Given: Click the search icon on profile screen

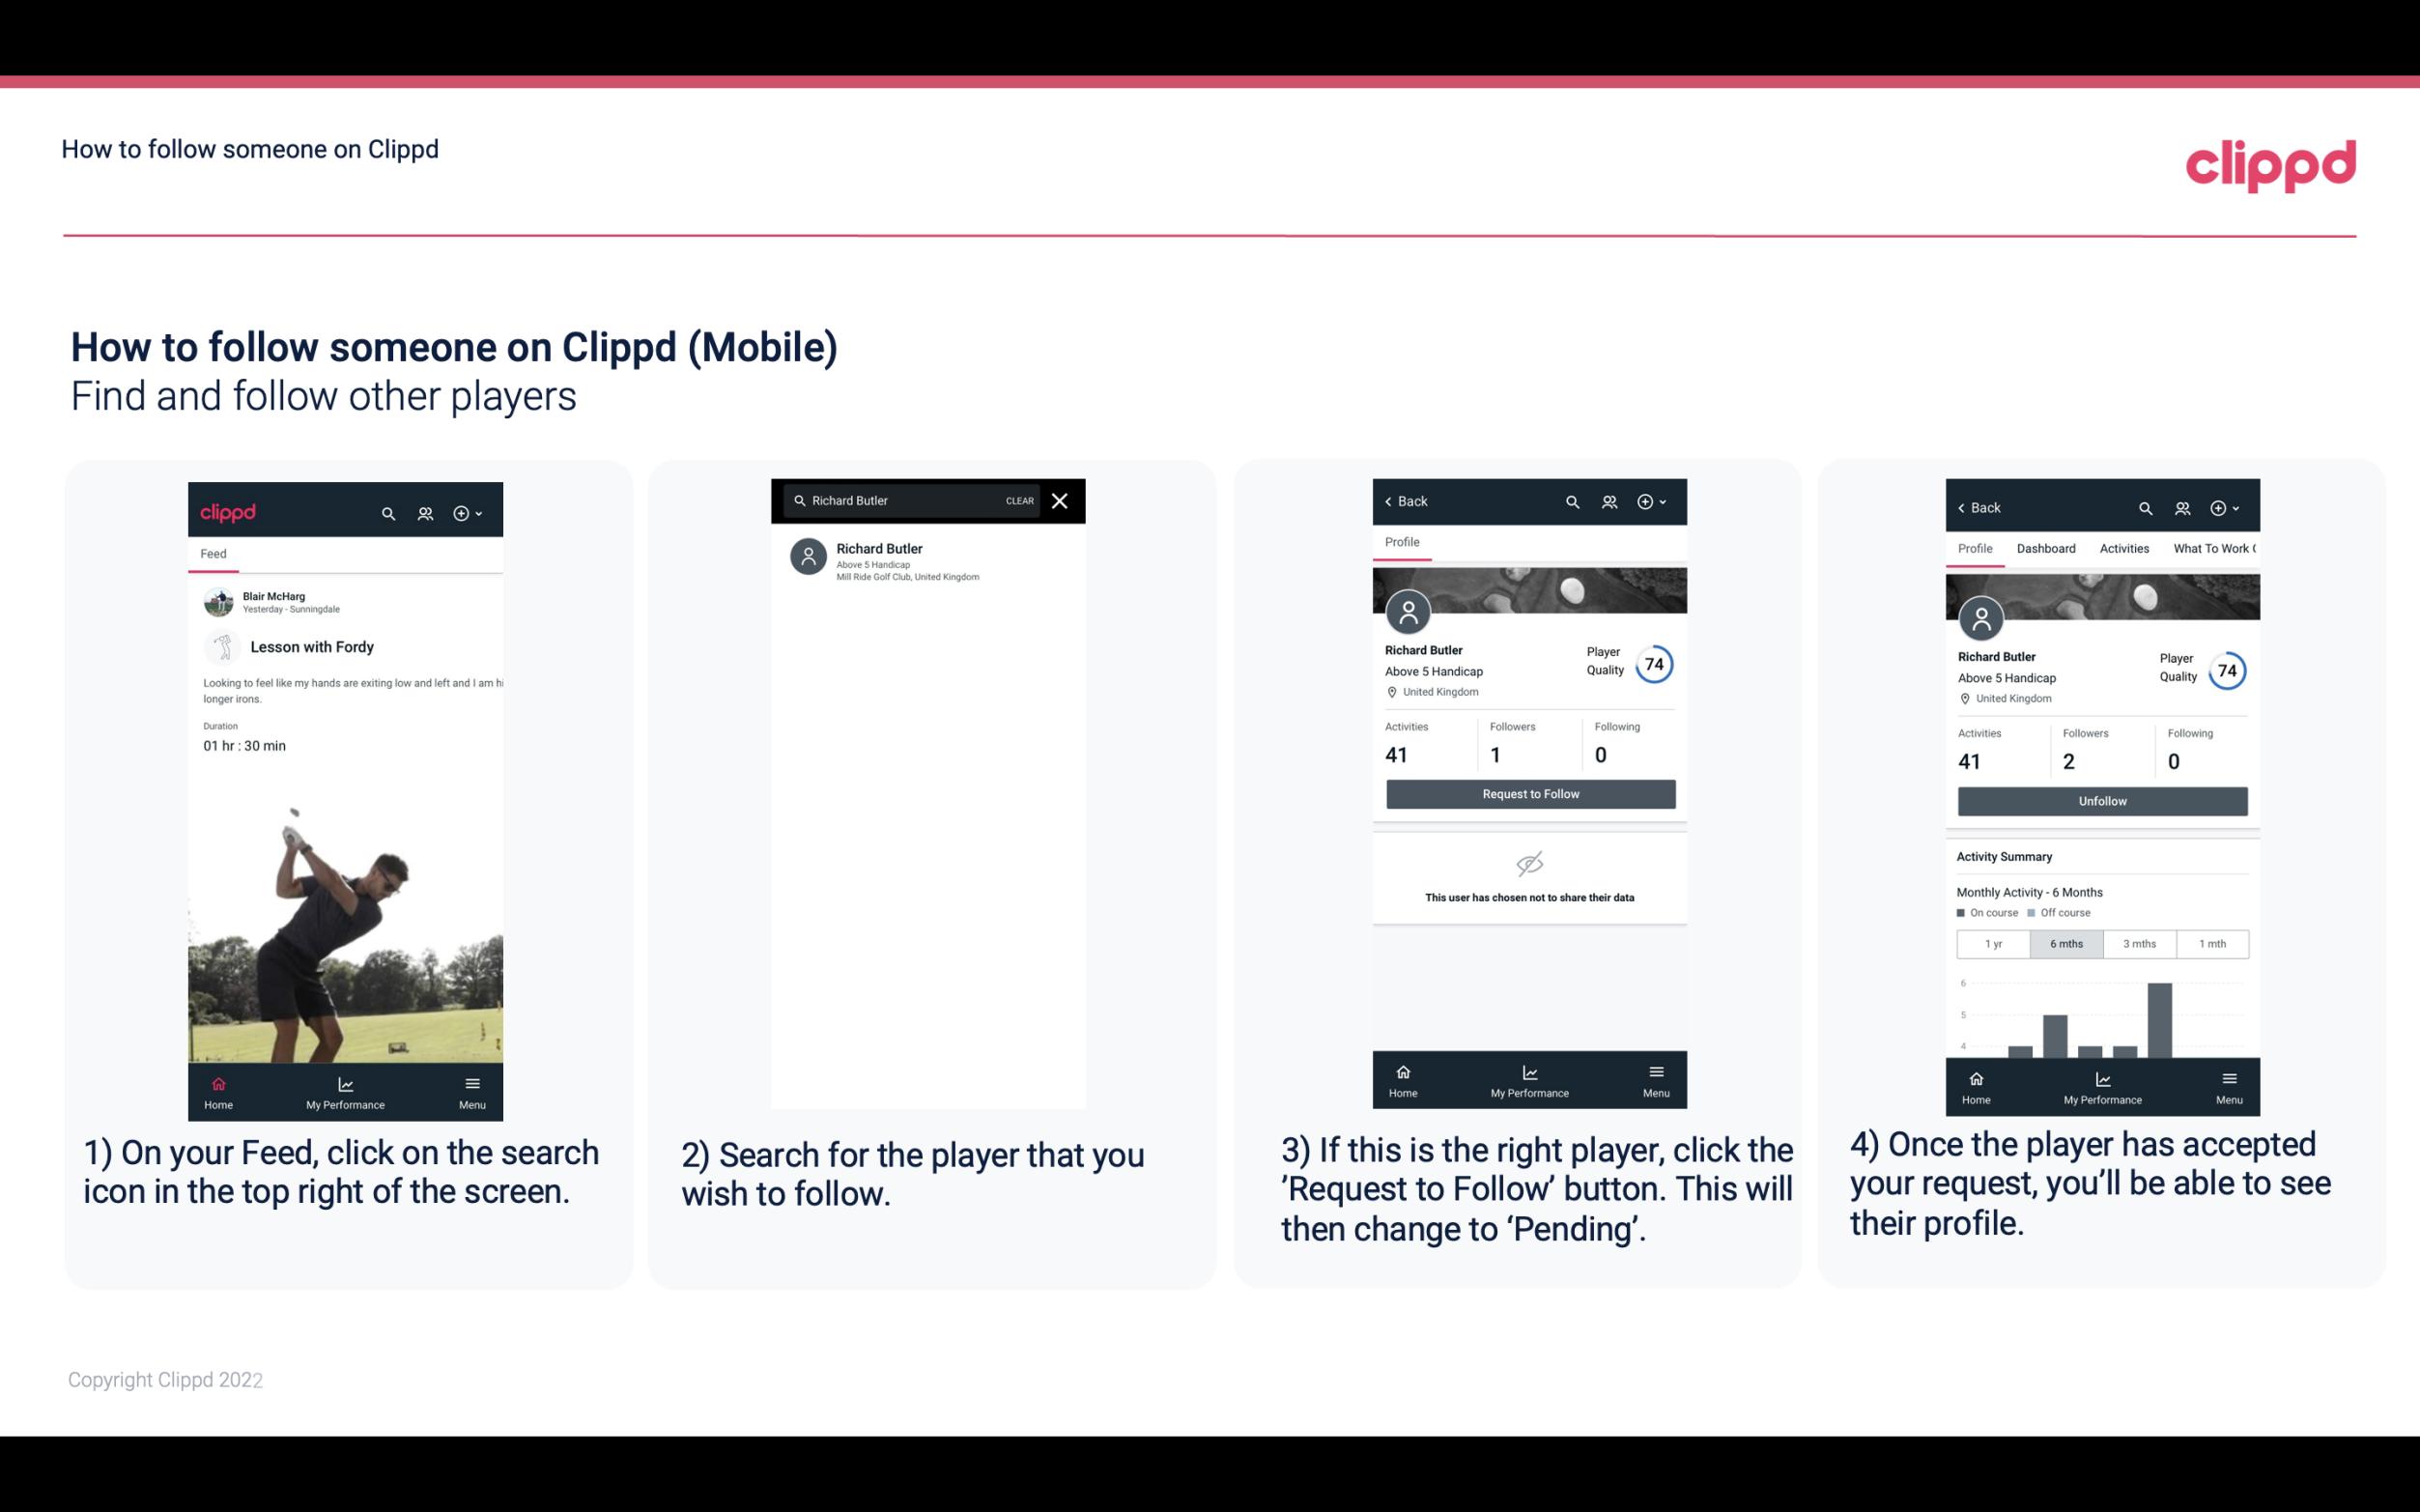Looking at the screenshot, I should [1572, 501].
